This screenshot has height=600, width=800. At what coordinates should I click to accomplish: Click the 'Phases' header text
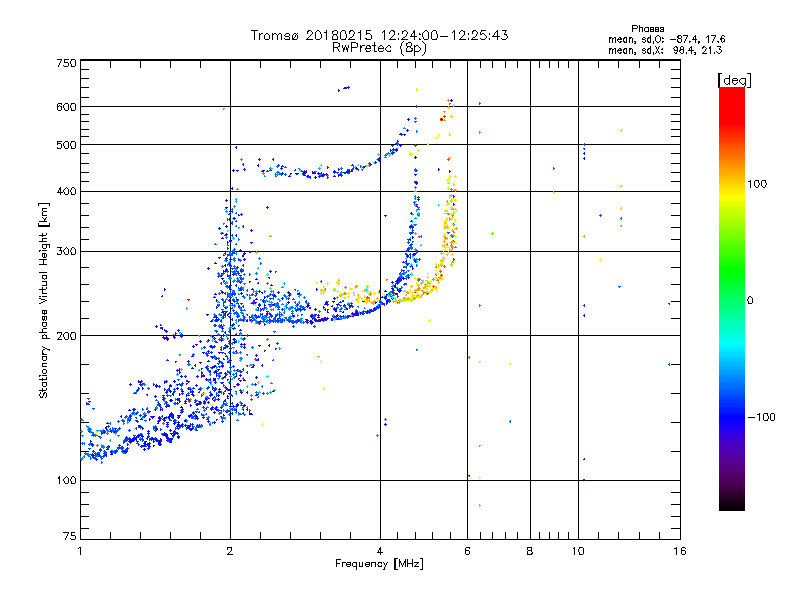(x=647, y=29)
